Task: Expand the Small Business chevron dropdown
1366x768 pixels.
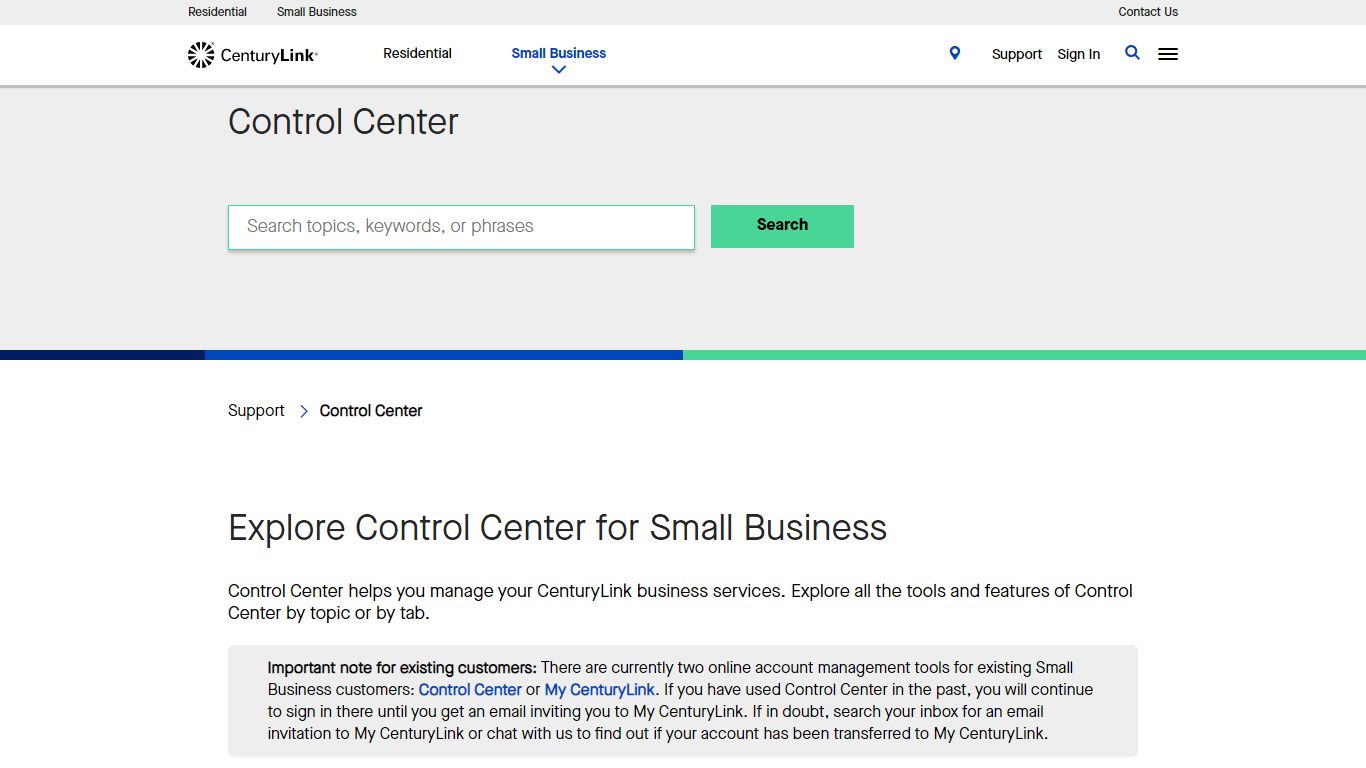Action: [559, 70]
